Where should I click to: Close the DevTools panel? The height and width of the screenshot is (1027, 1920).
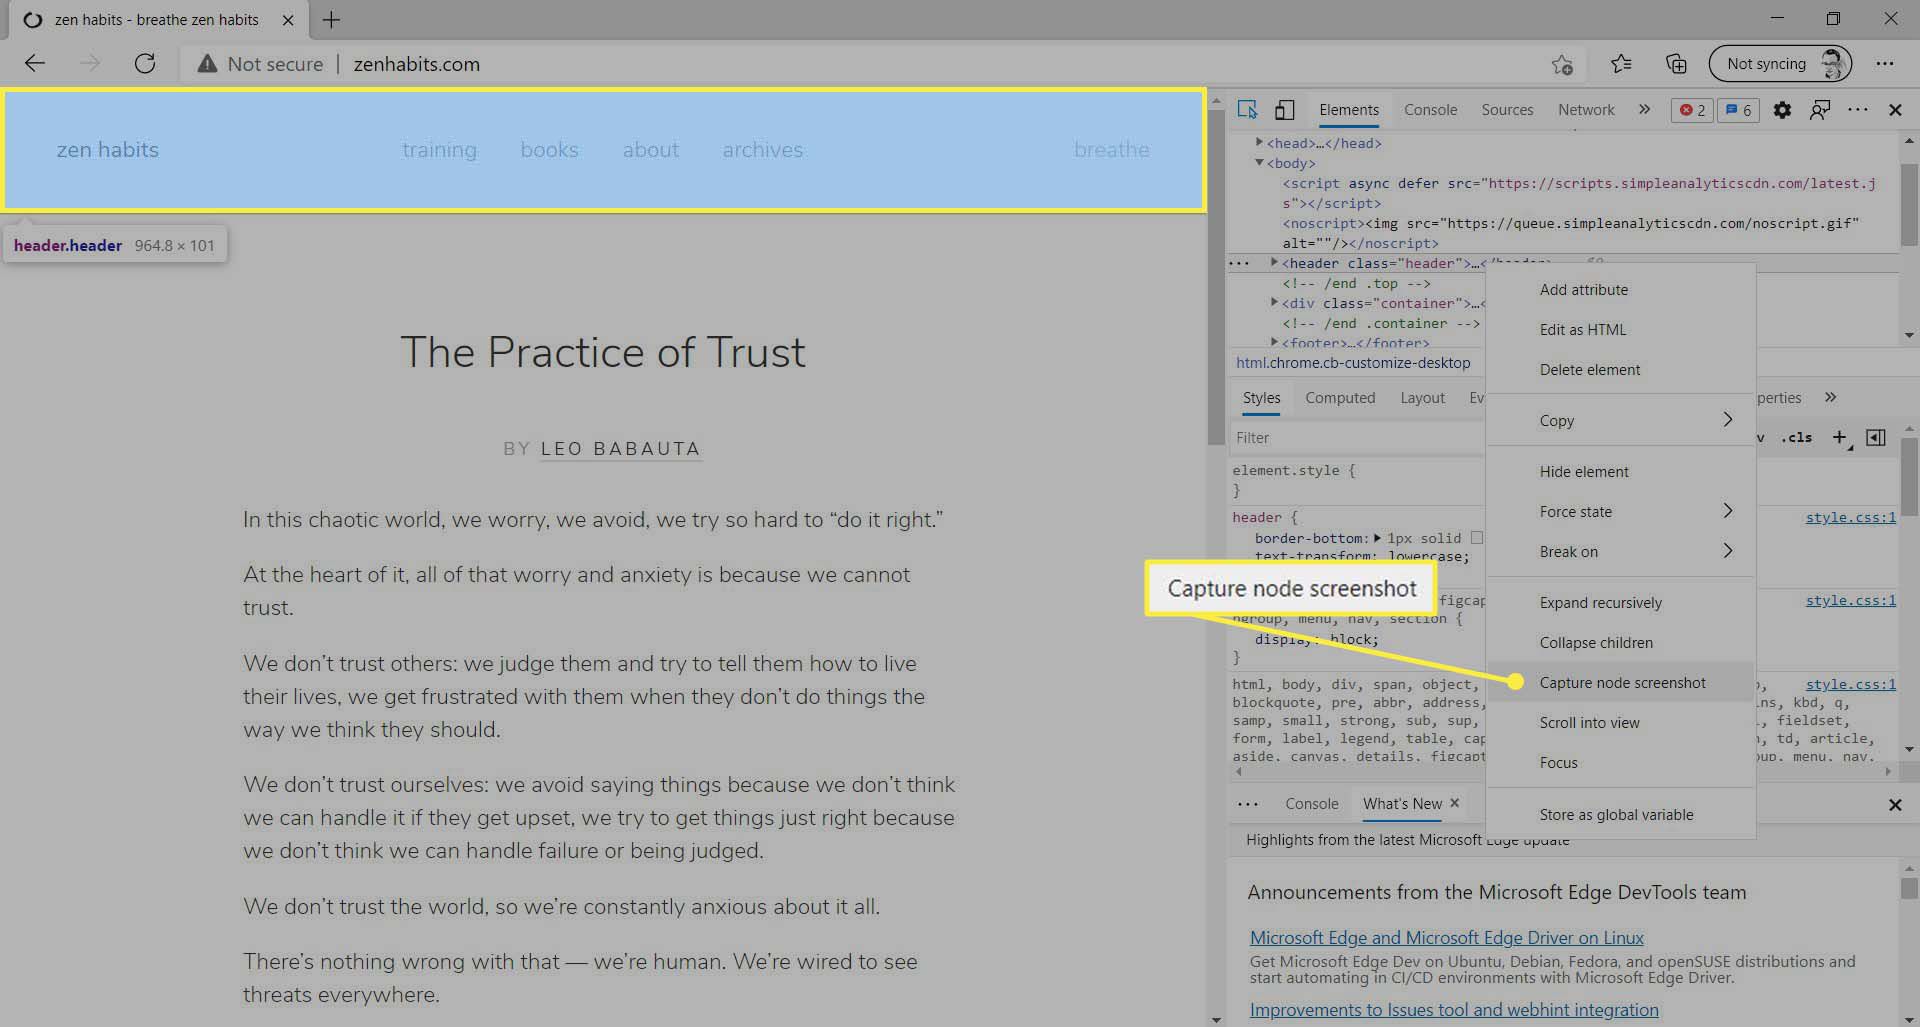1895,110
